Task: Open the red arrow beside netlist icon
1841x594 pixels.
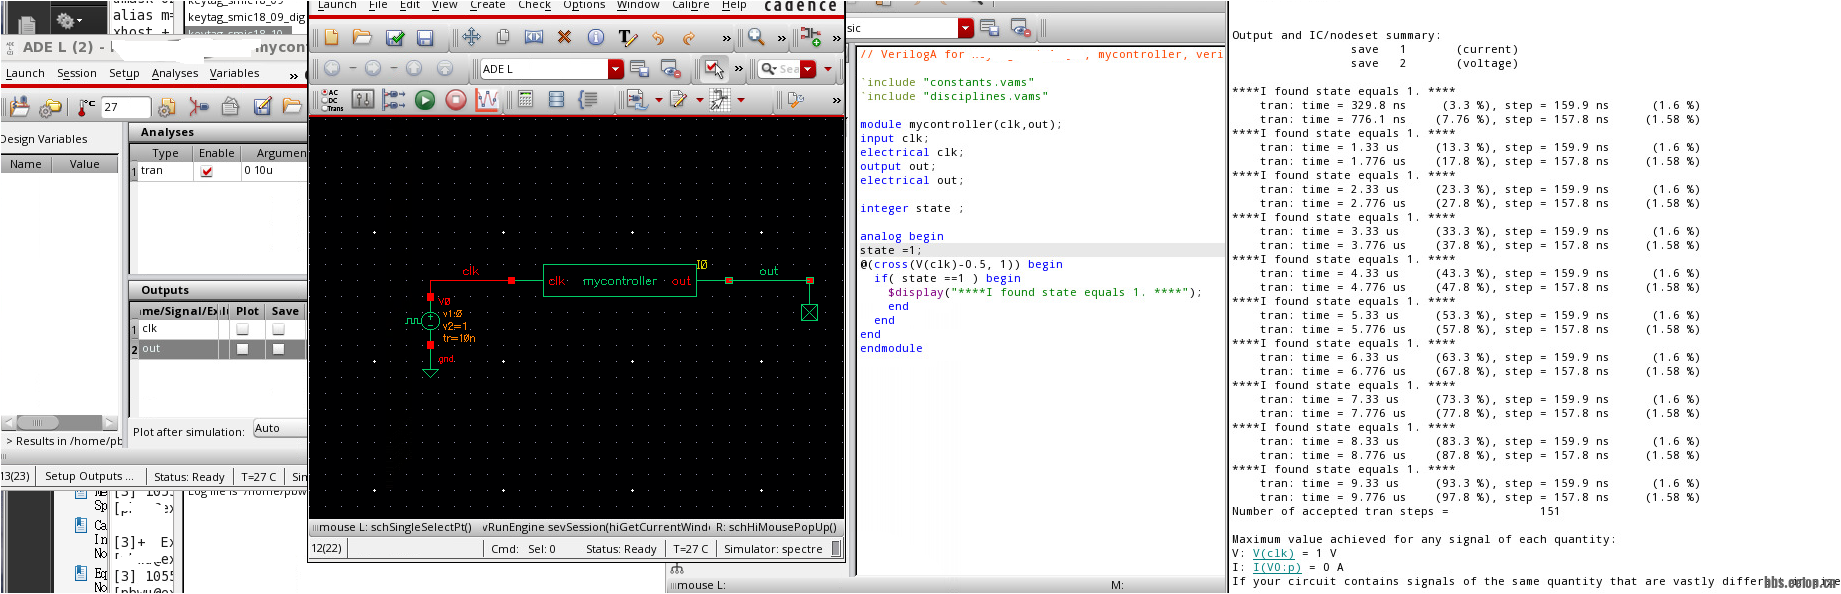Action: point(660,99)
